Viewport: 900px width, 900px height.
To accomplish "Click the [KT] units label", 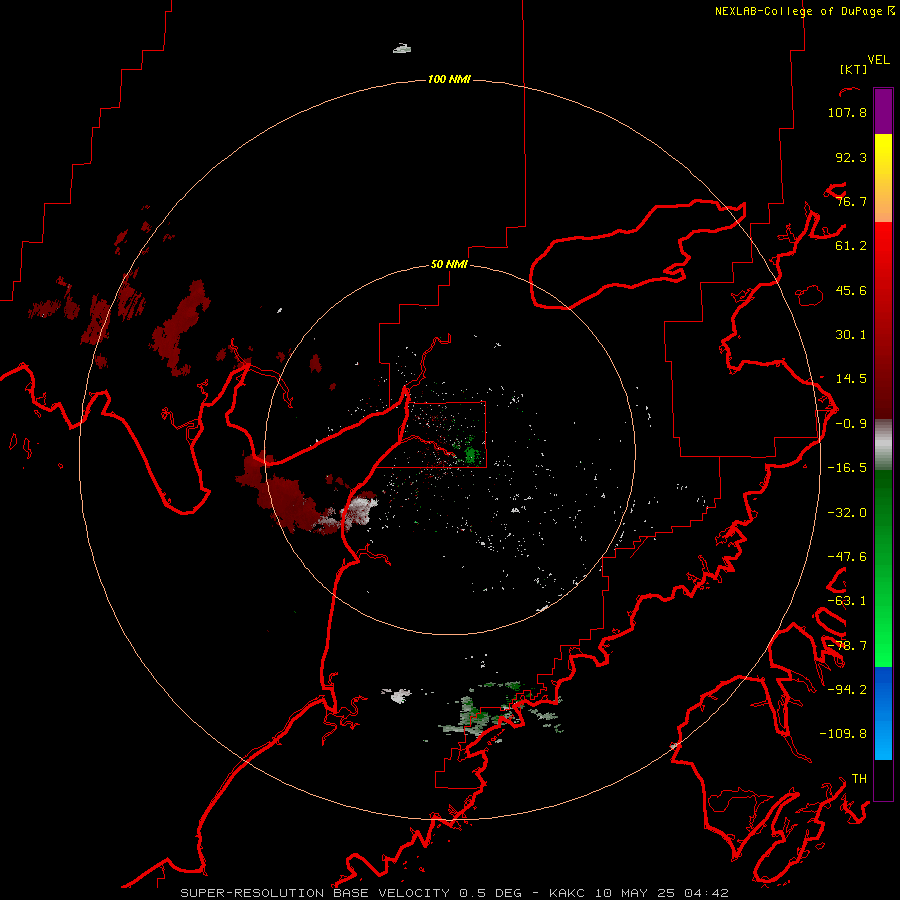I will pyautogui.click(x=854, y=69).
